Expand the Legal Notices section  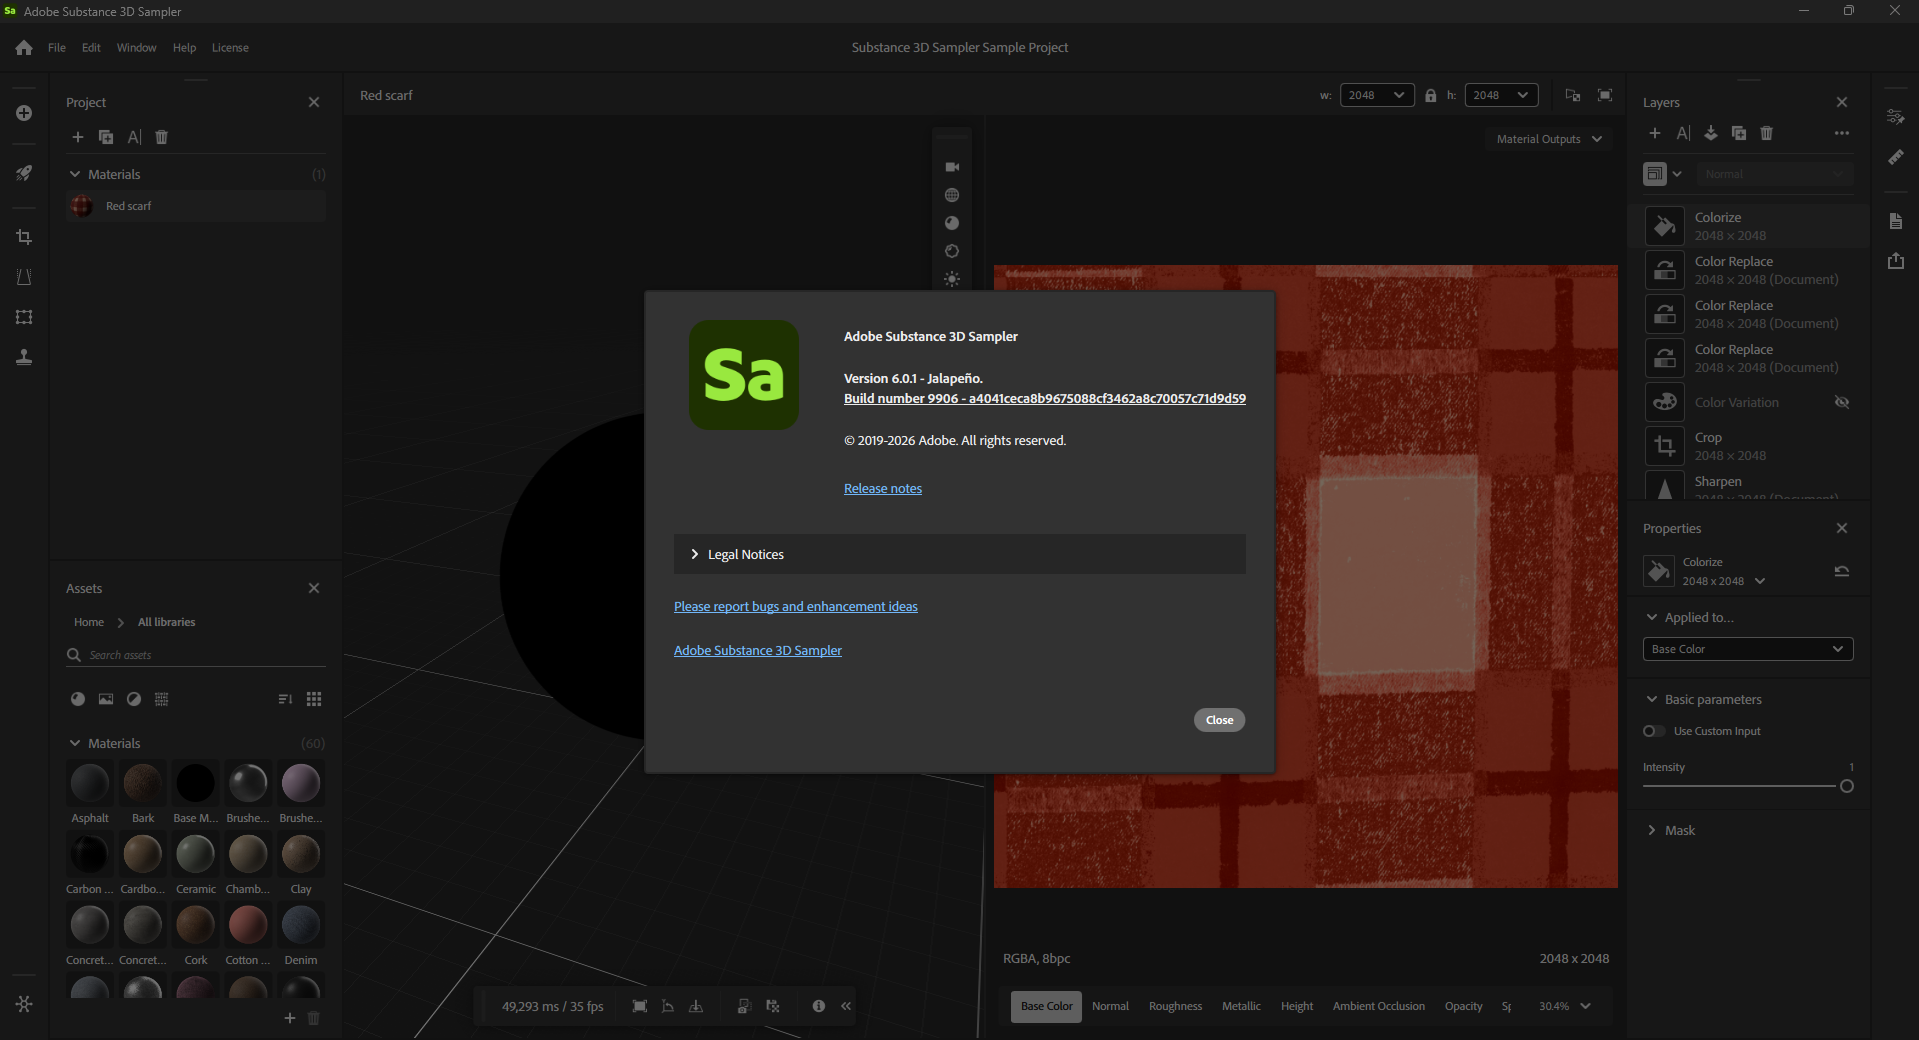tap(960, 554)
